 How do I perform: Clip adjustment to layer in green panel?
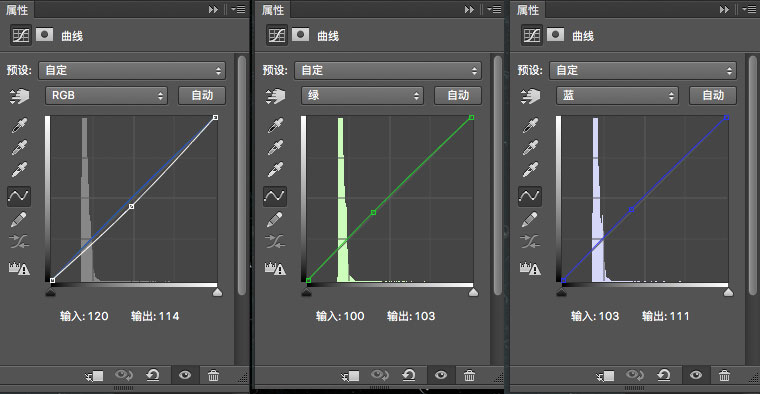350,376
